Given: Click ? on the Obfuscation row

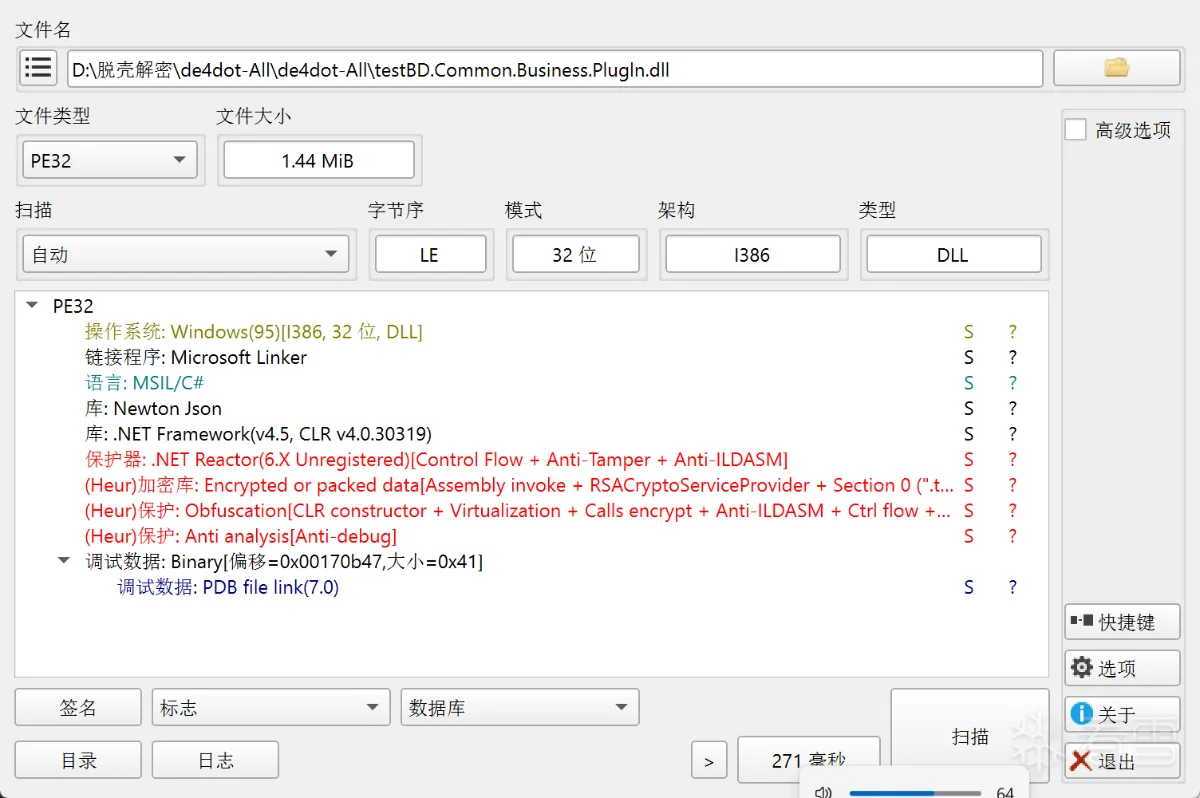Looking at the screenshot, I should (x=1012, y=511).
